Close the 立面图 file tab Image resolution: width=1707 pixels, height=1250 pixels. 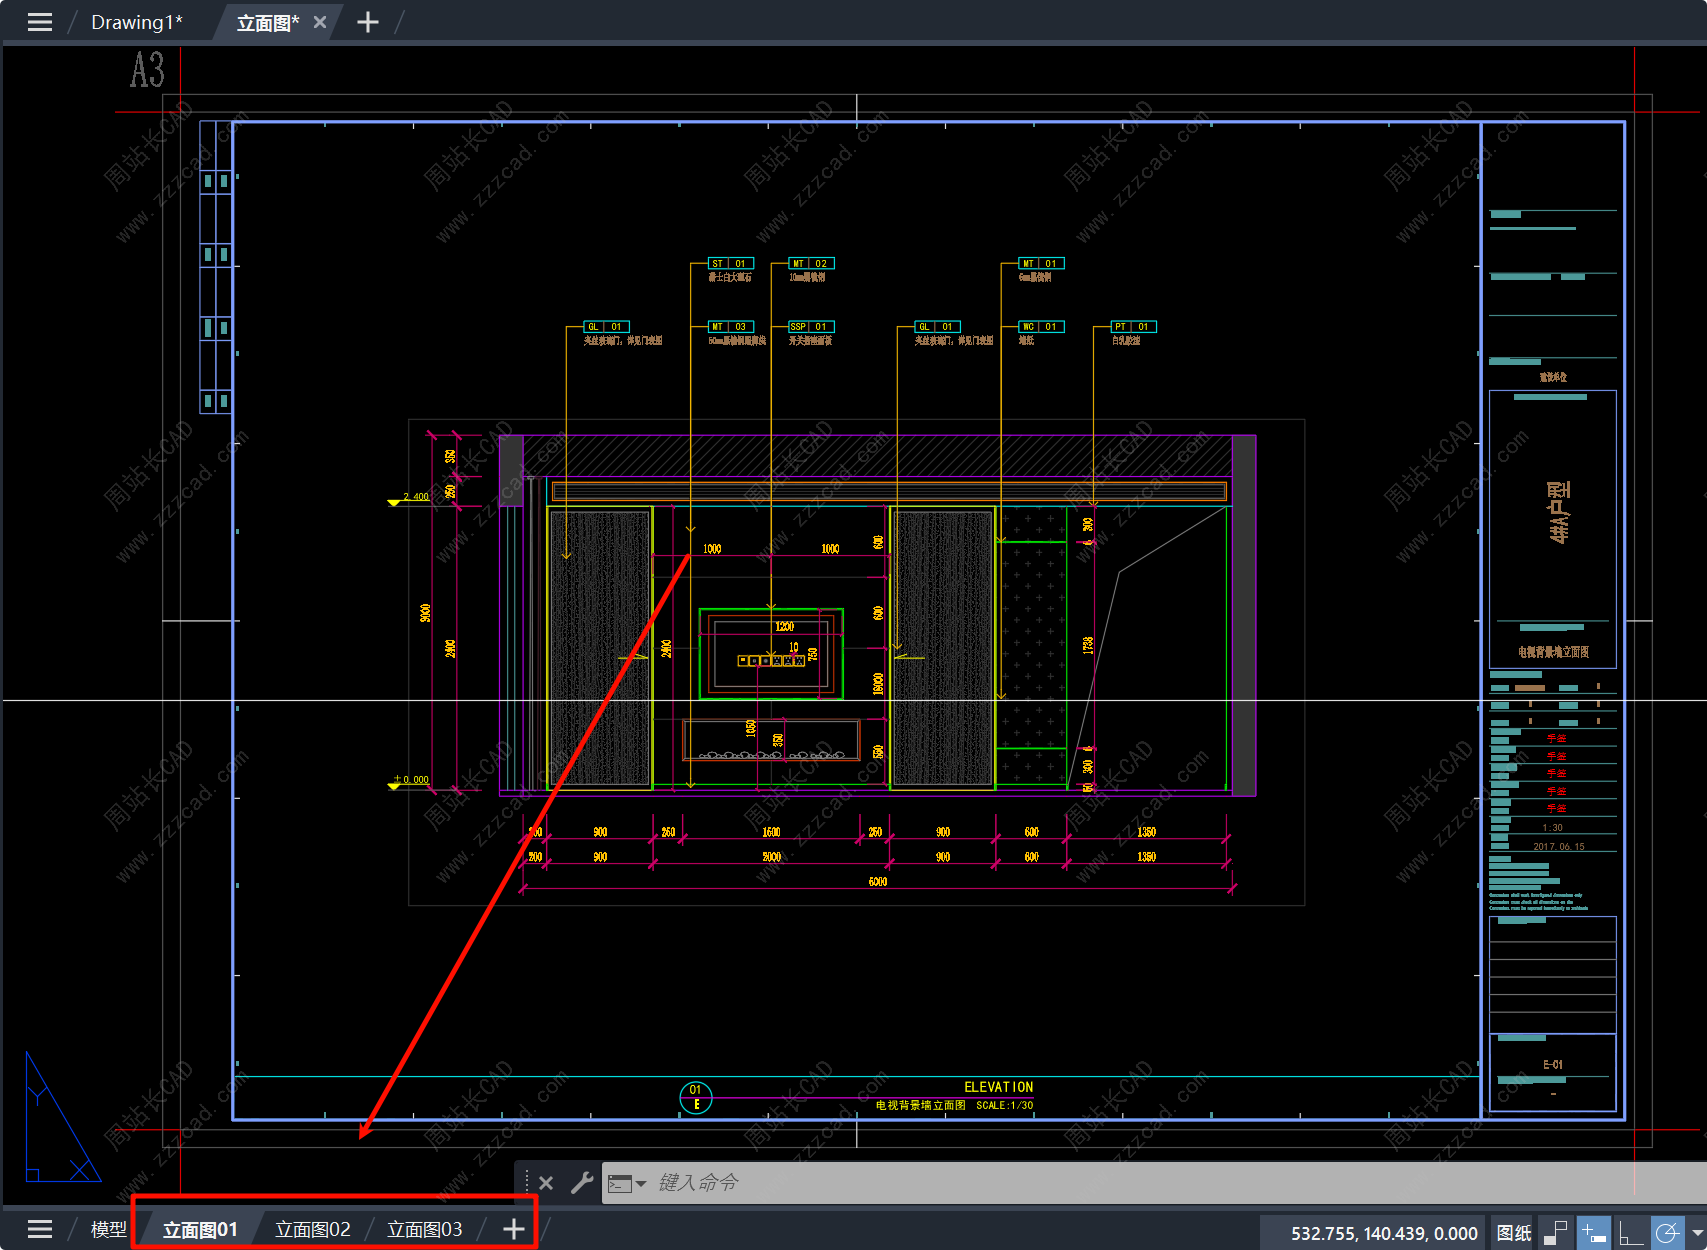(x=320, y=22)
